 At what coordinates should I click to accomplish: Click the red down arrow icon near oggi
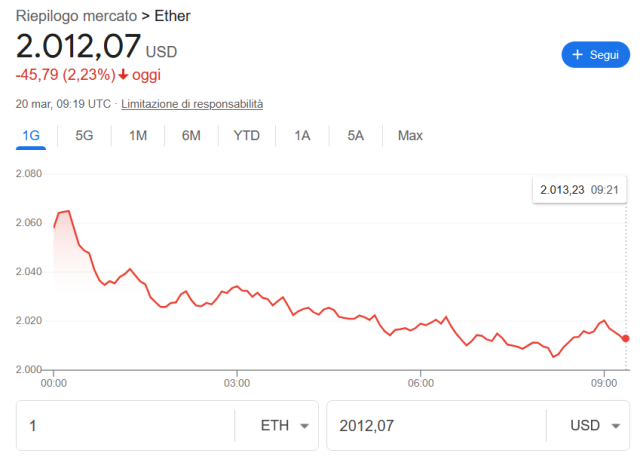[123, 75]
